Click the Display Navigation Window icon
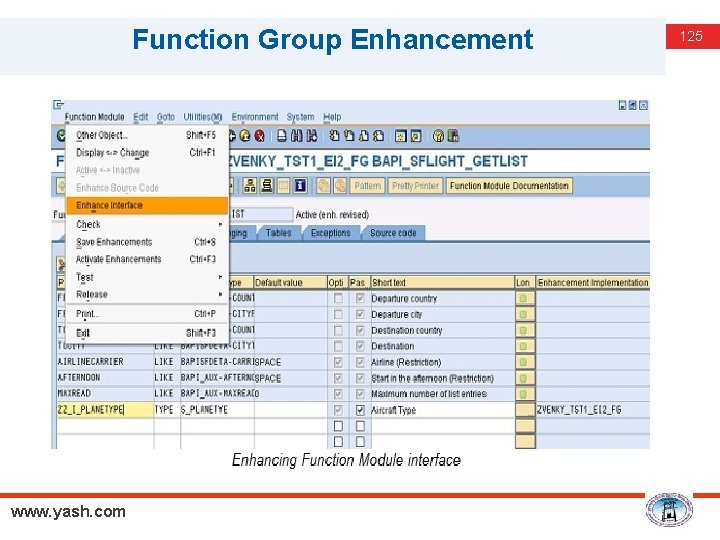 point(267,186)
